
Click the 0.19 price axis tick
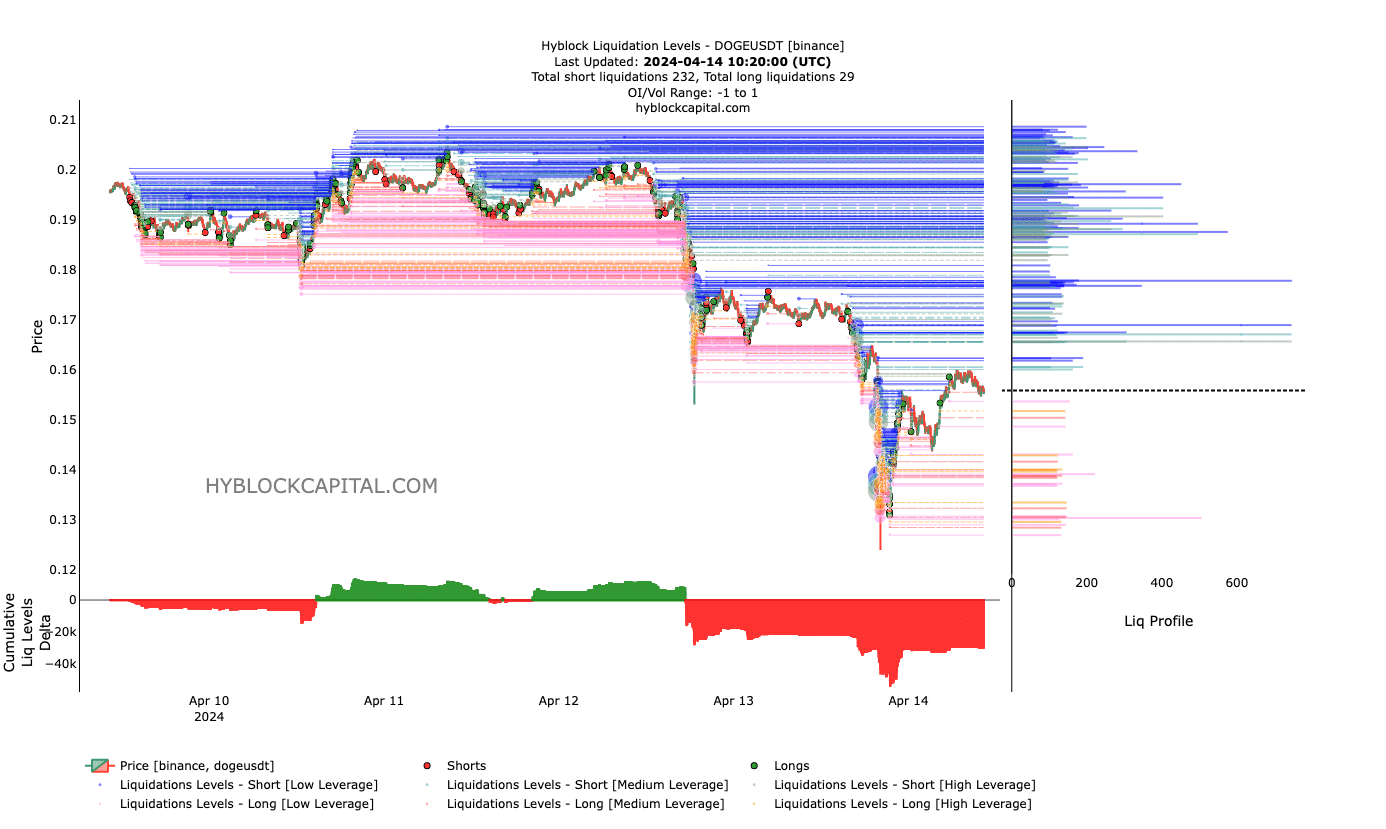(x=63, y=220)
